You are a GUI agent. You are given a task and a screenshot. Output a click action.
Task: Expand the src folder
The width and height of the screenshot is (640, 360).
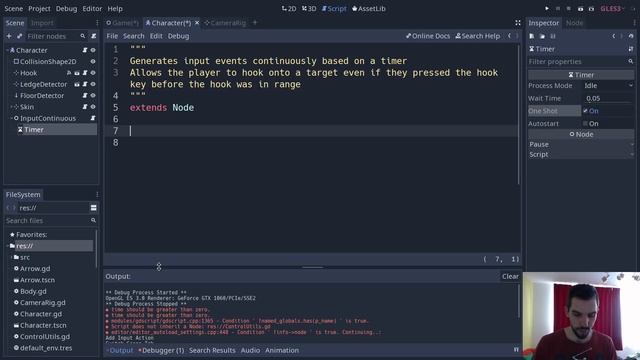(x=11, y=258)
